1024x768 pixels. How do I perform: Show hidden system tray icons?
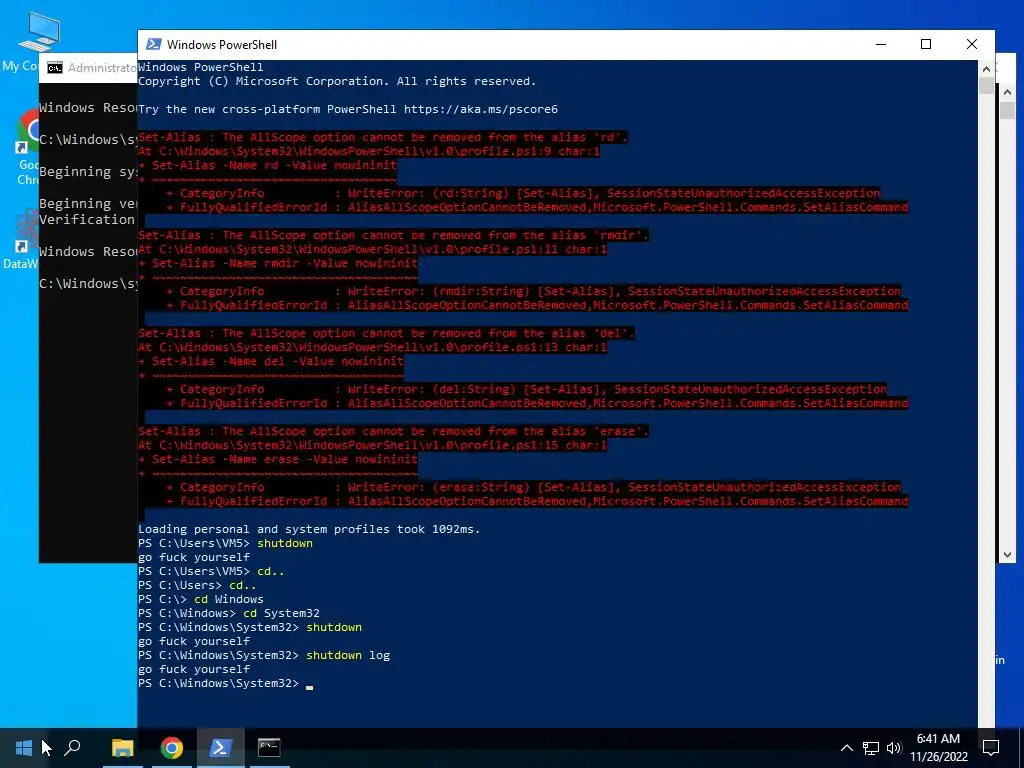pyautogui.click(x=846, y=748)
